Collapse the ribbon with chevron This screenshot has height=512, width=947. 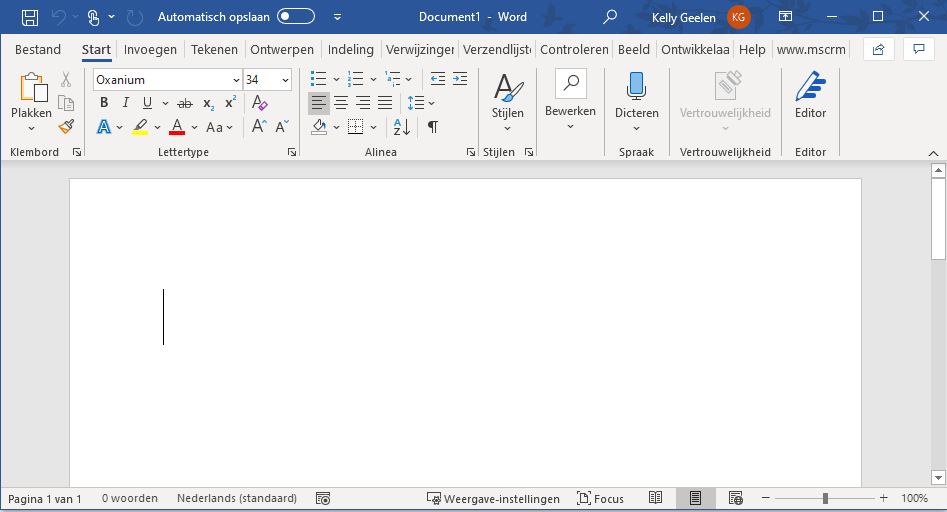tap(933, 153)
